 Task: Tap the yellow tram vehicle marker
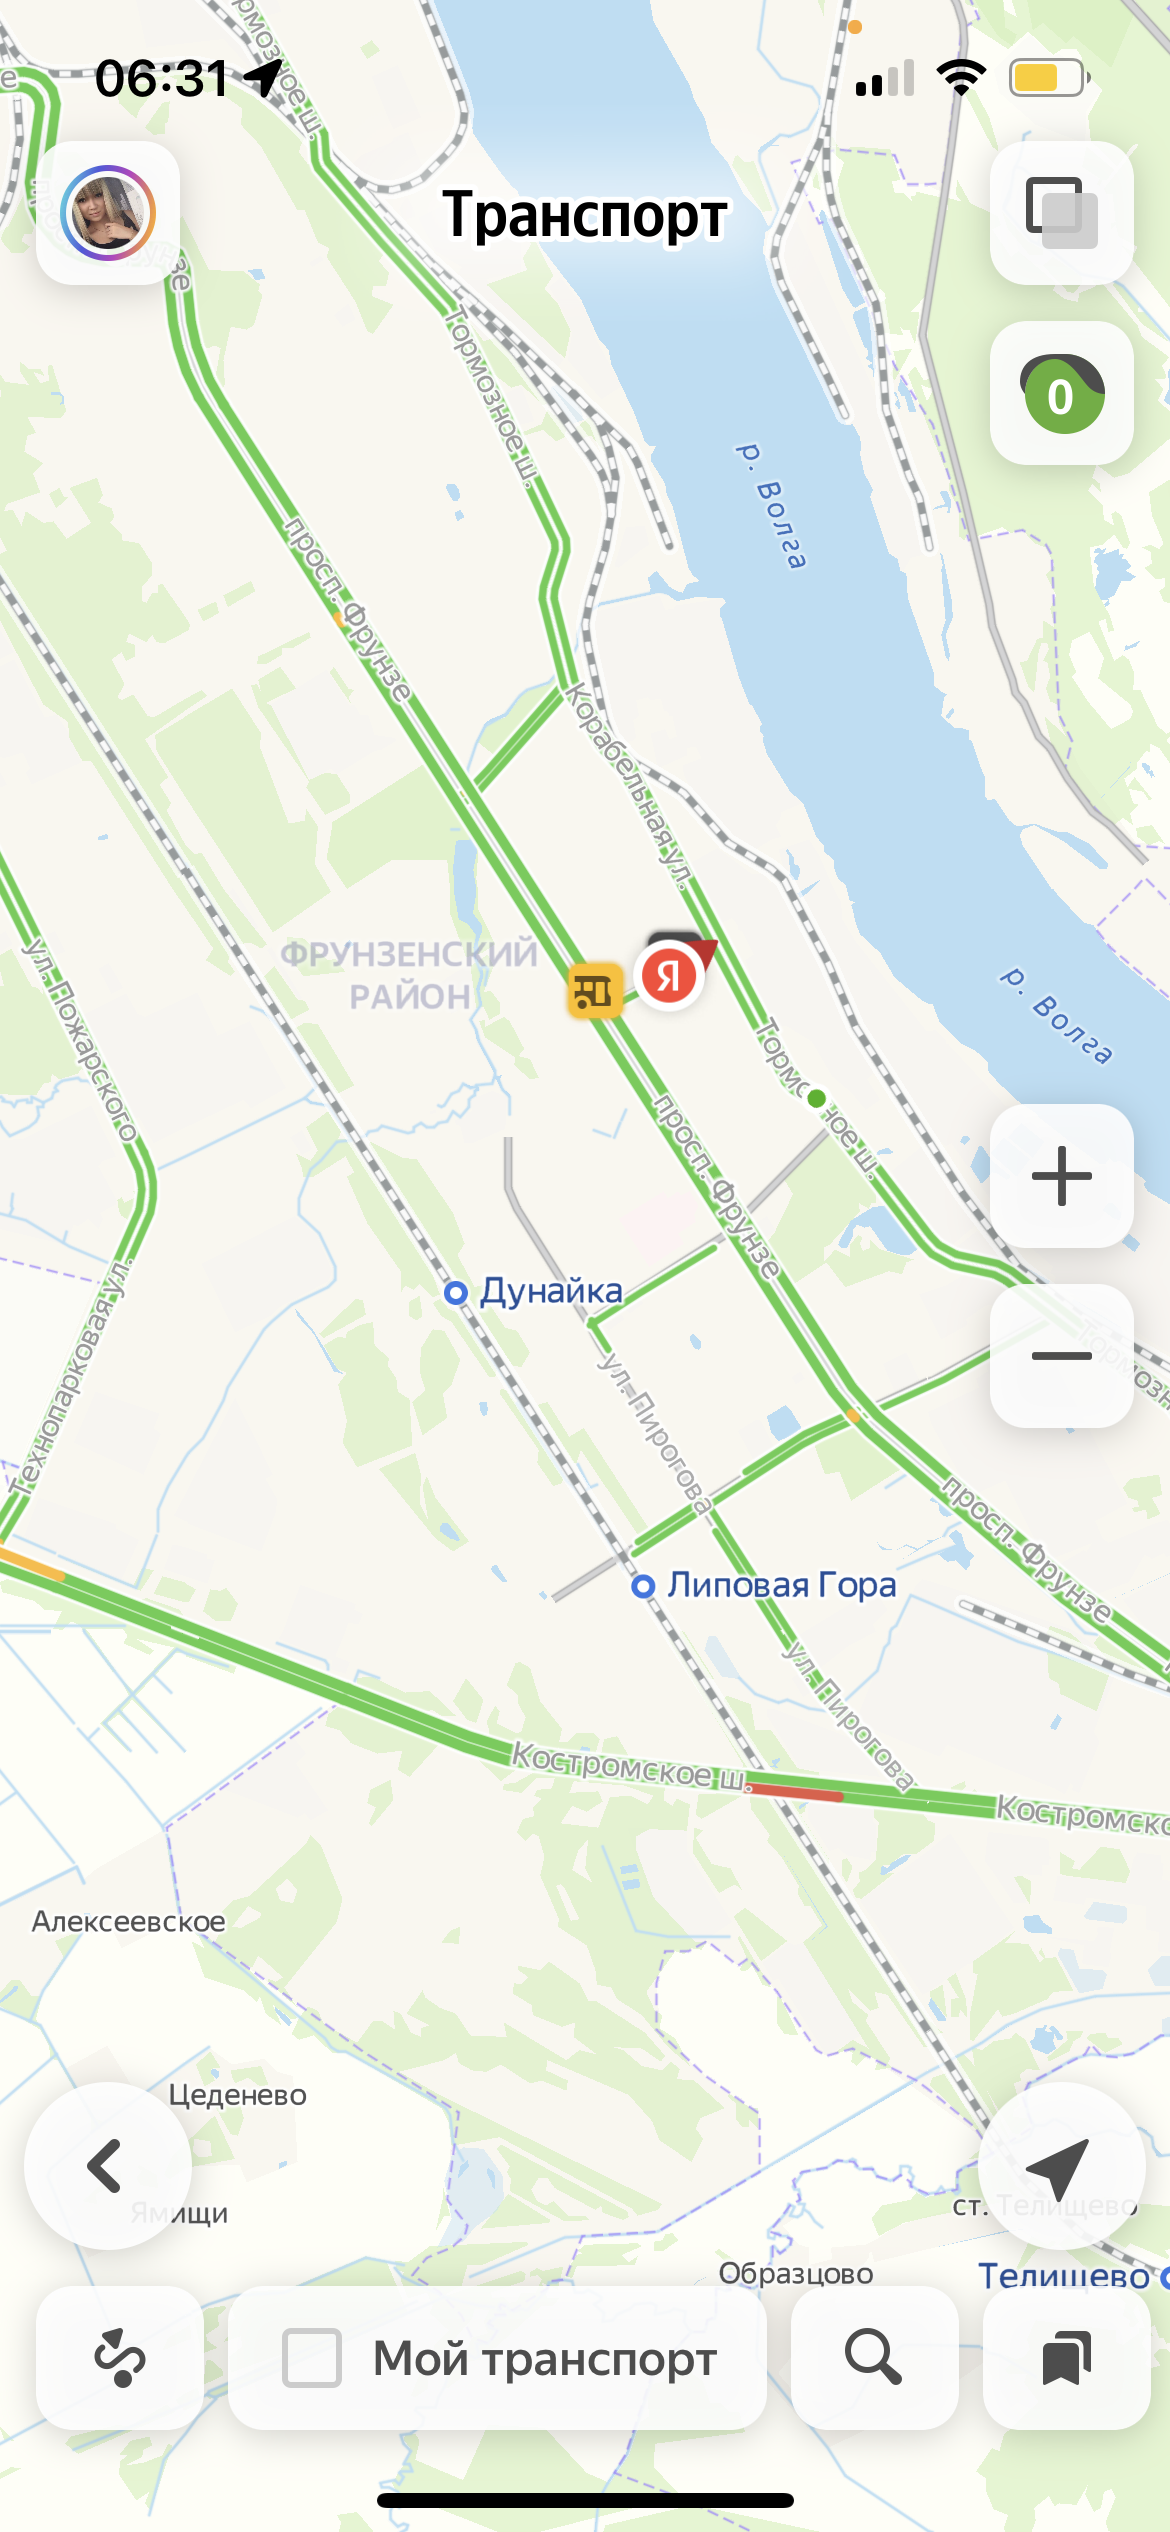coord(595,990)
